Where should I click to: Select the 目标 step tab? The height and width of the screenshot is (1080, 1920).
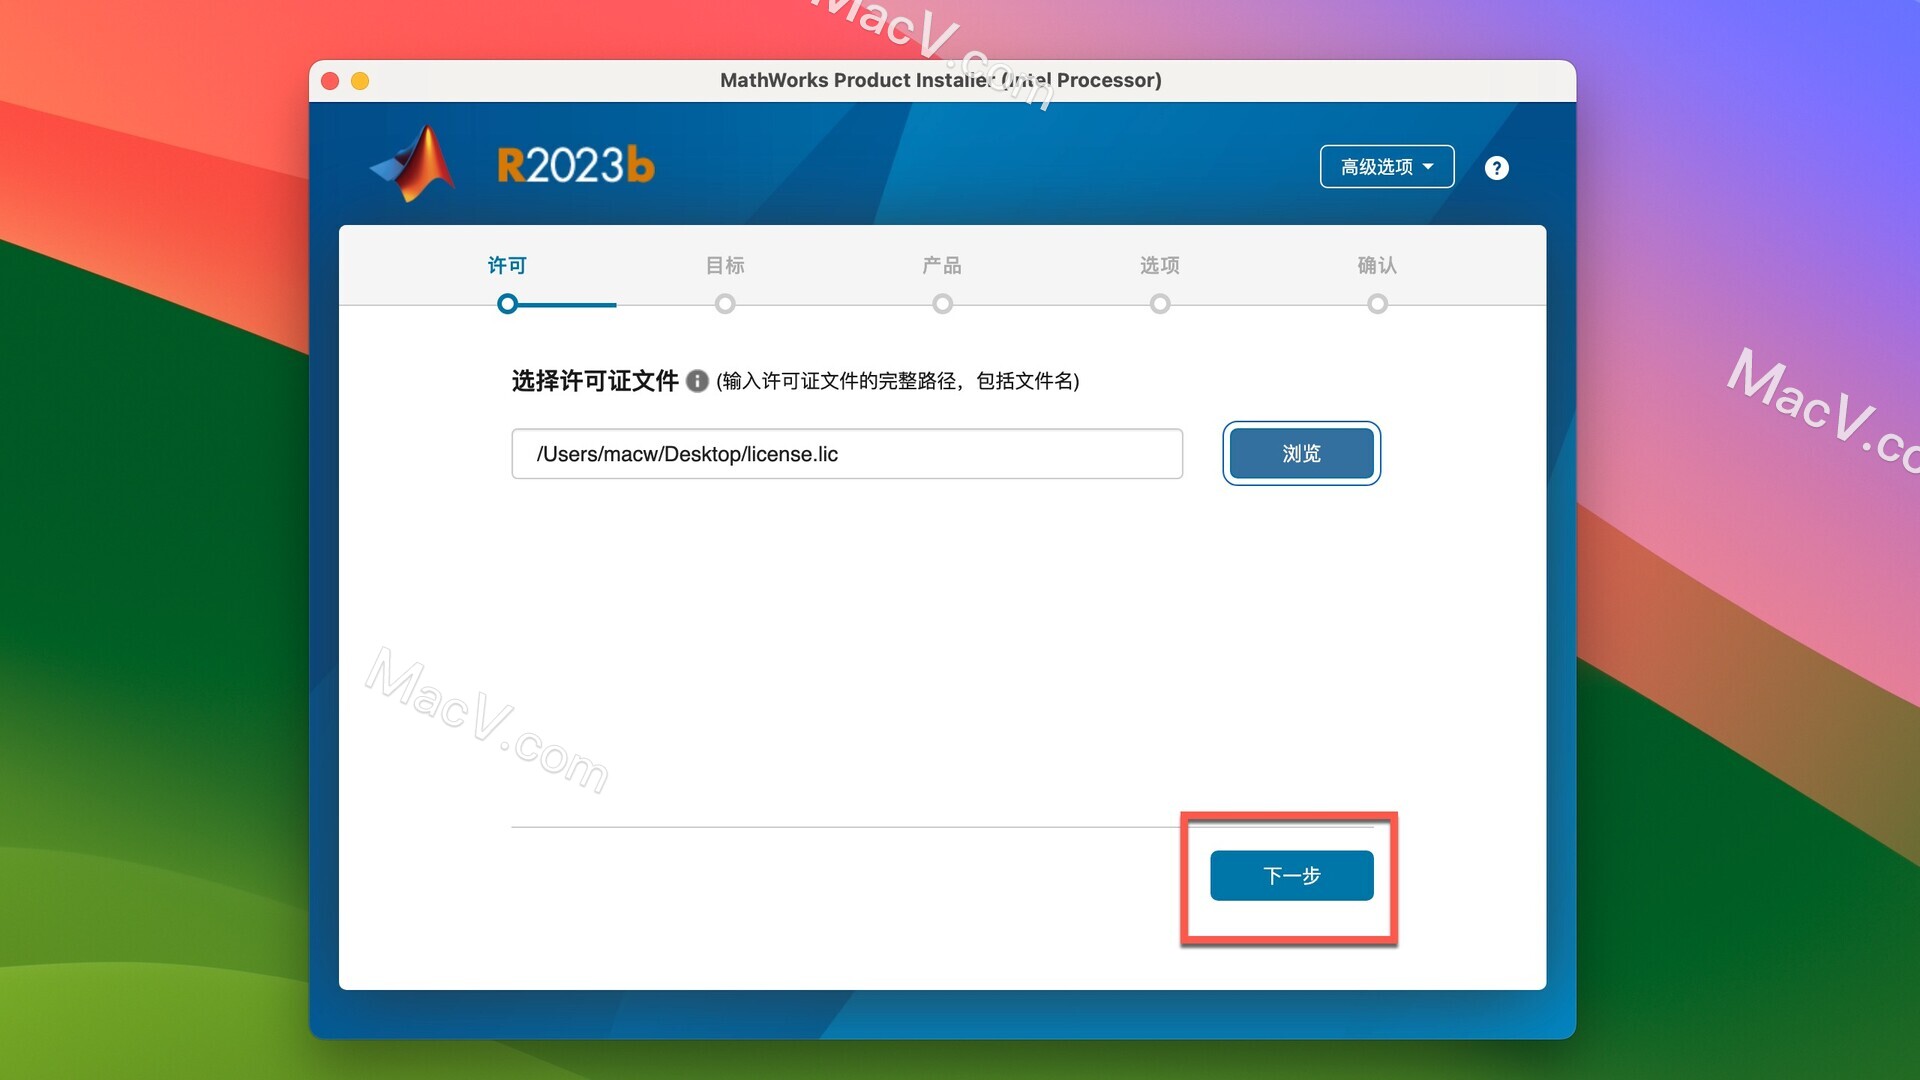click(725, 265)
